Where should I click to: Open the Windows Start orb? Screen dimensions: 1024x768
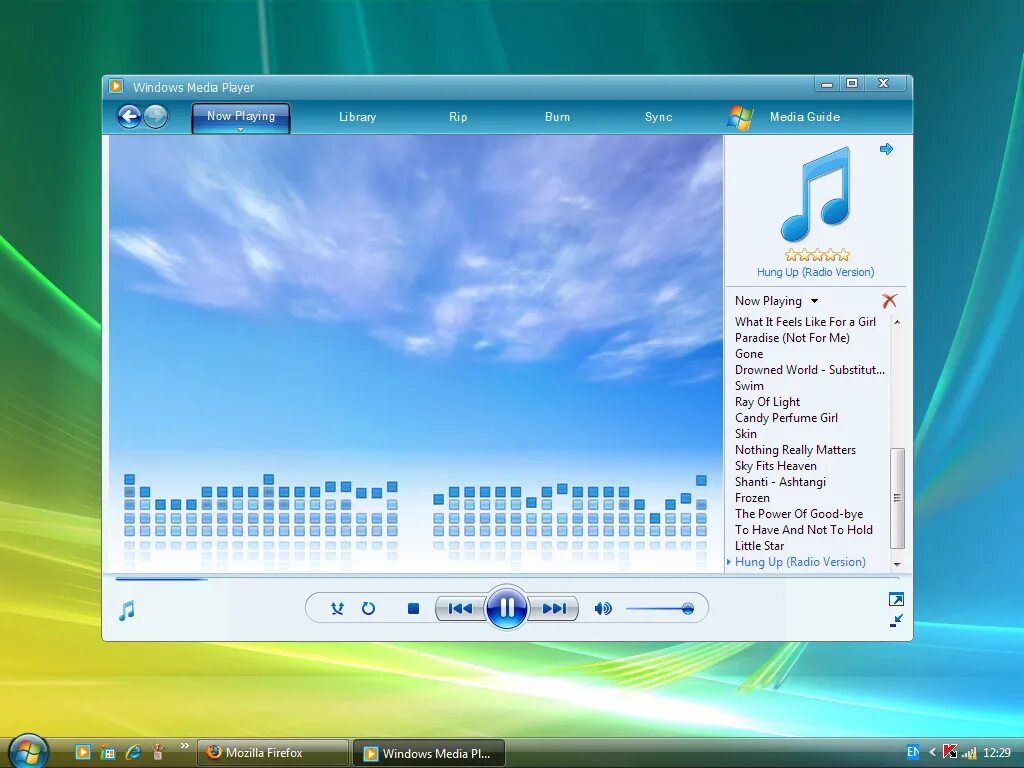tap(29, 751)
